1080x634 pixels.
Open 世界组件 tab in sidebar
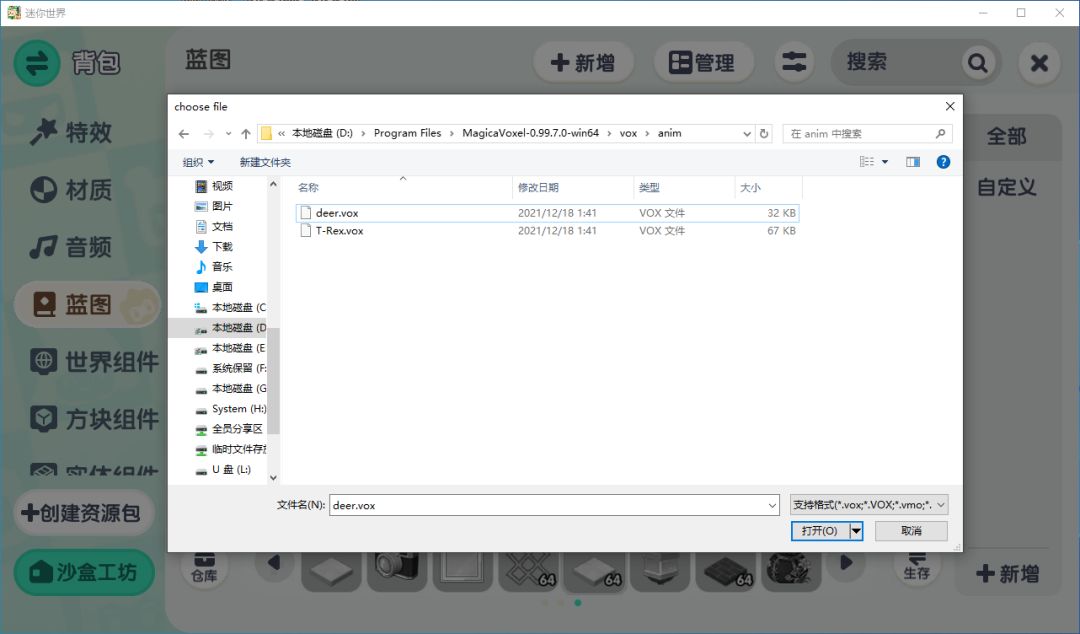[x=94, y=361]
